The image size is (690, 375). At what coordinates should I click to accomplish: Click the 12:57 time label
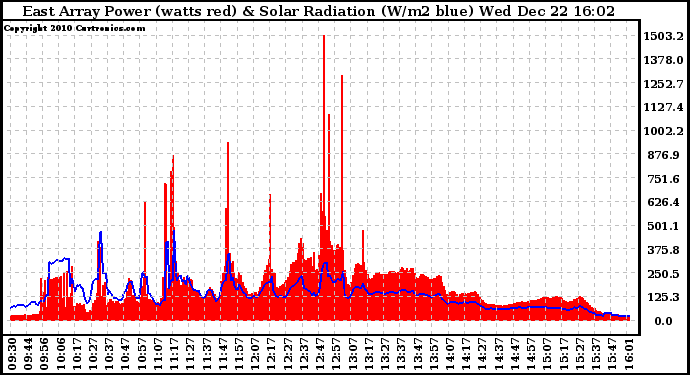pyautogui.click(x=337, y=354)
